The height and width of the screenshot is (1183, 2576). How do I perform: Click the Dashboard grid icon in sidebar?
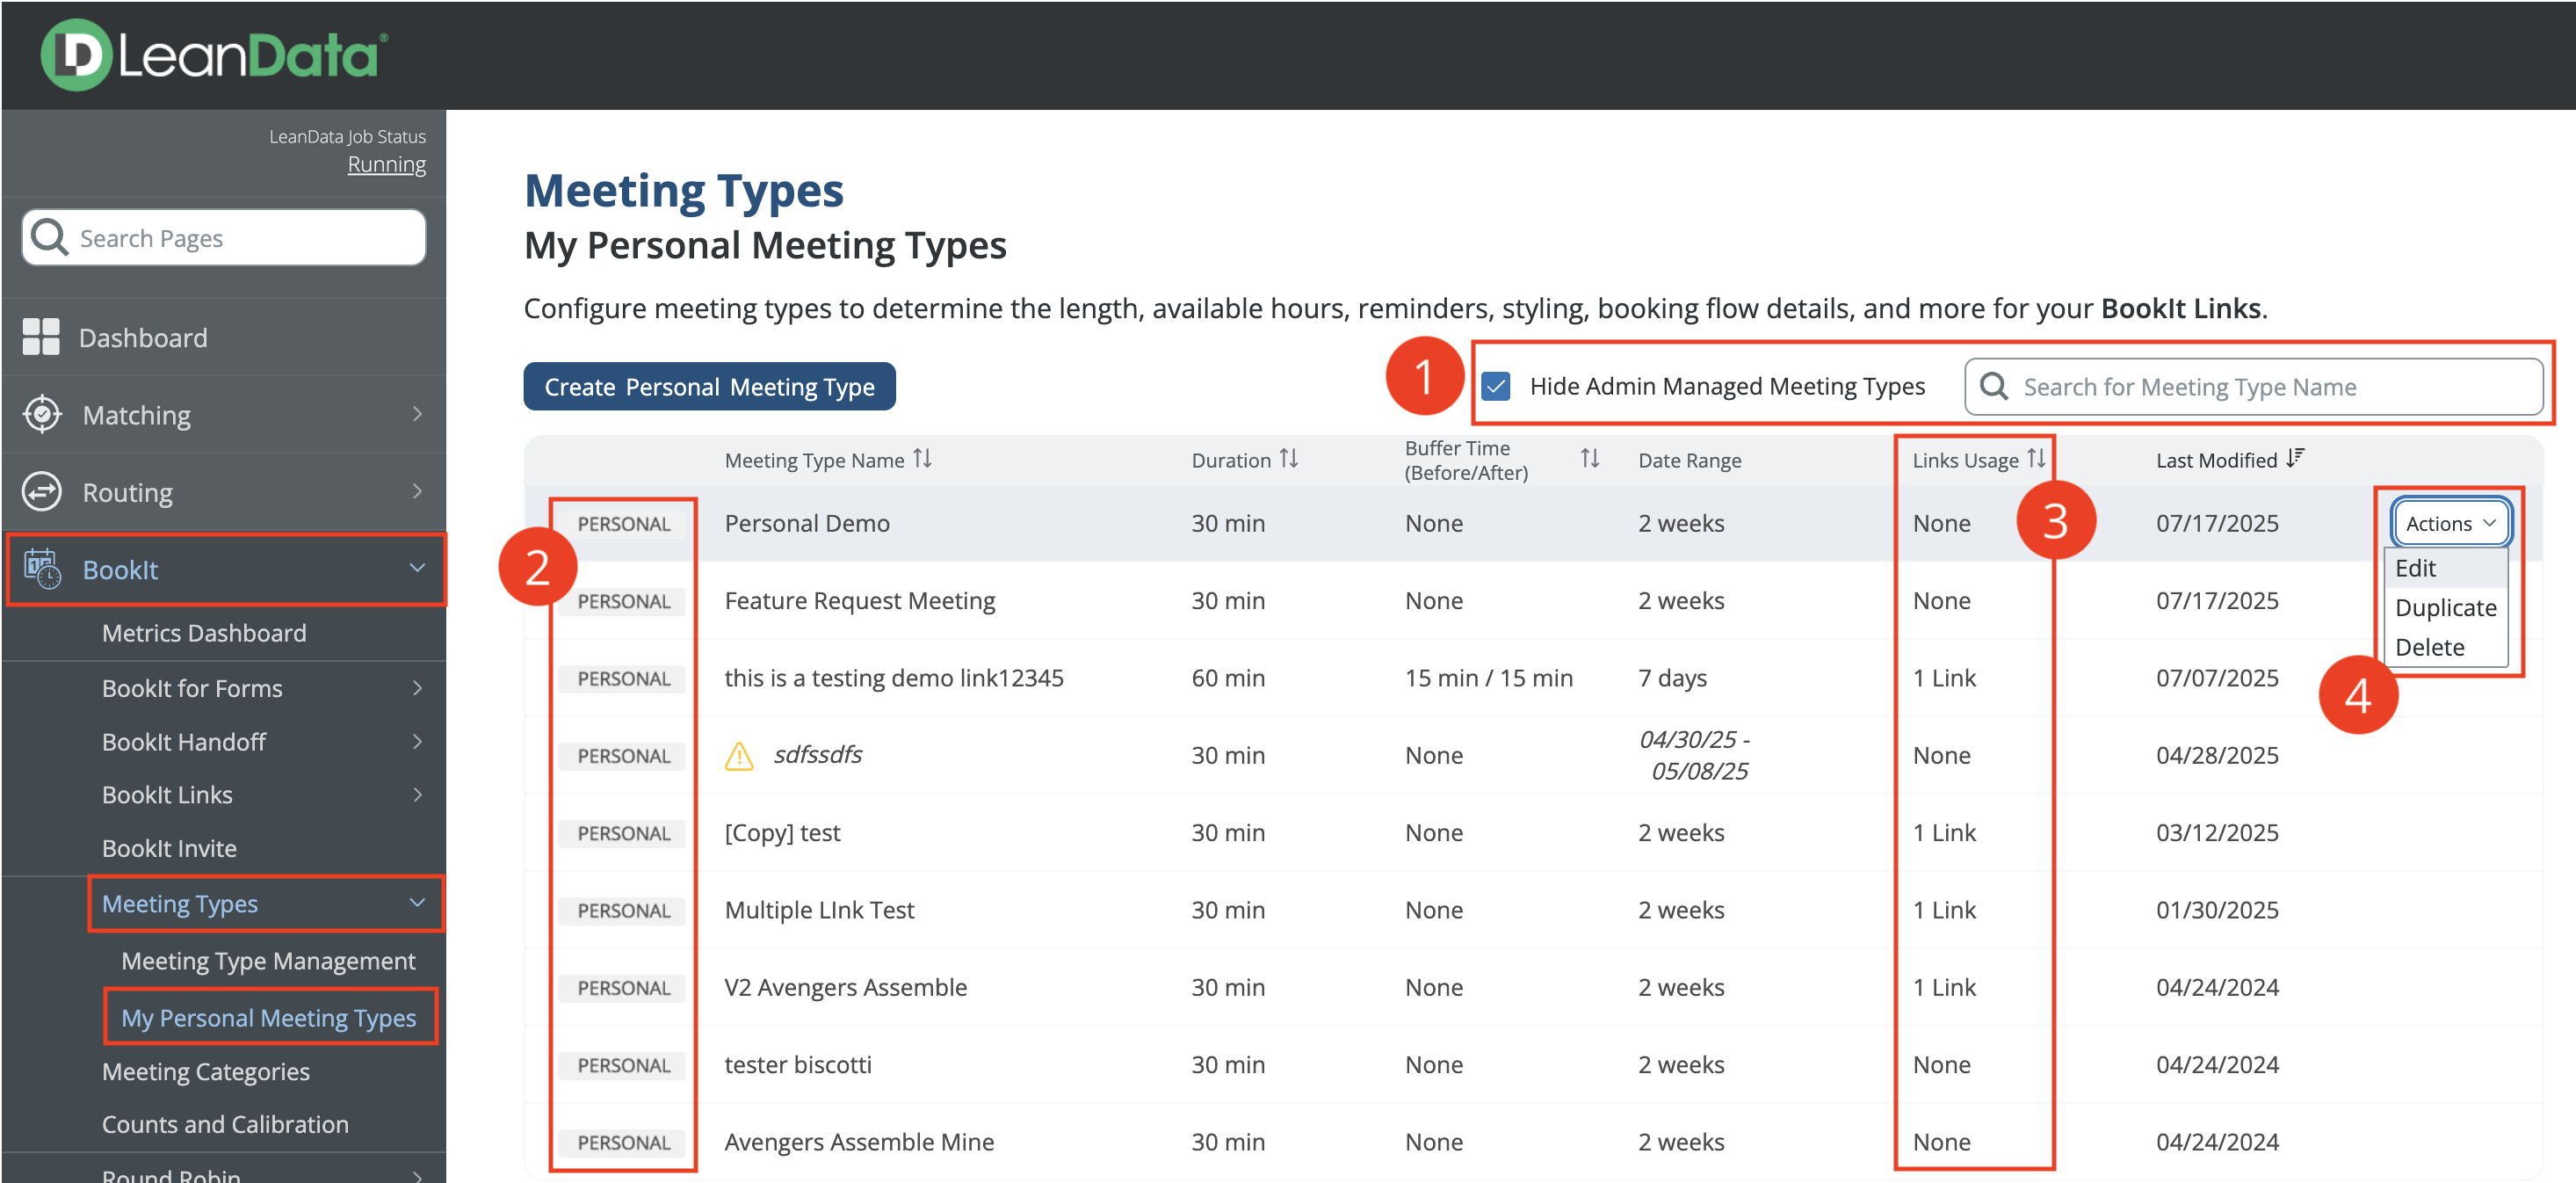(41, 337)
